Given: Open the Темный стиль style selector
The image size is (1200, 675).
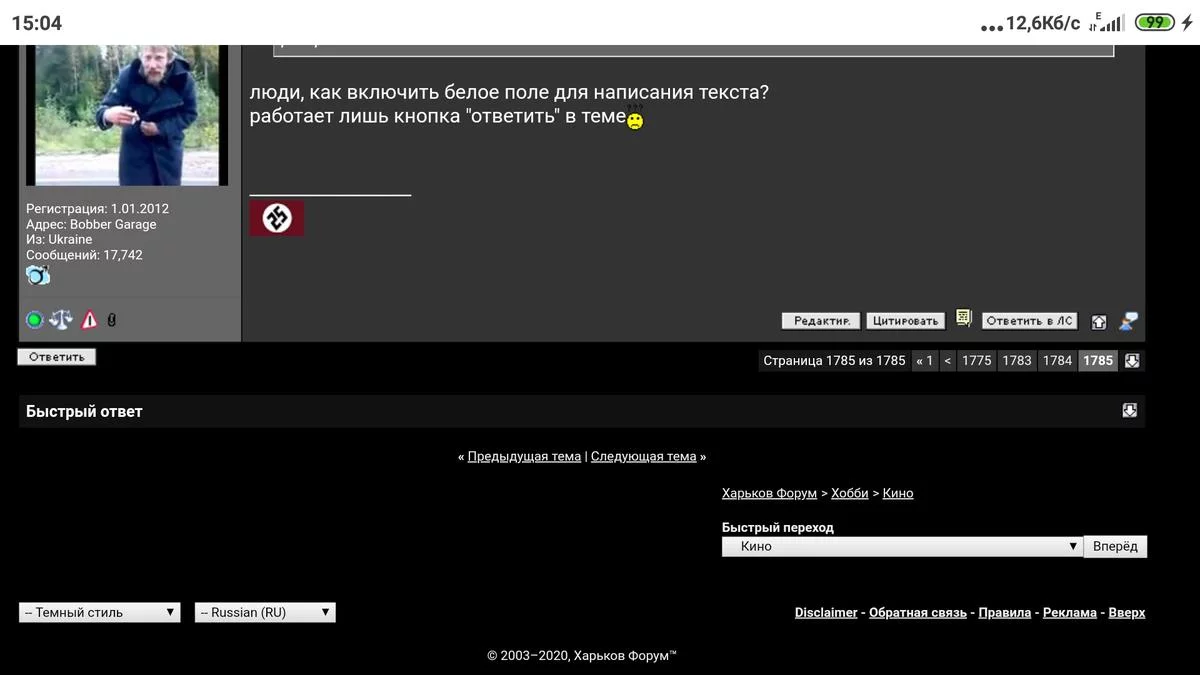Looking at the screenshot, I should click(99, 612).
